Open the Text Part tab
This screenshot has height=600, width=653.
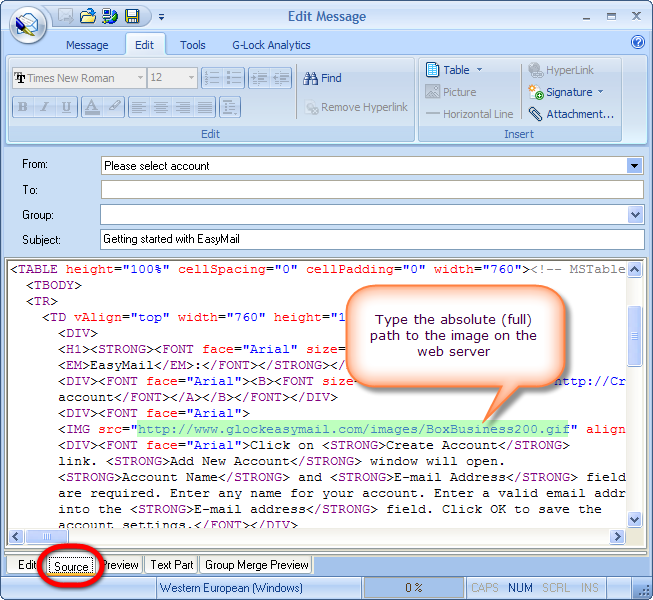(x=172, y=565)
